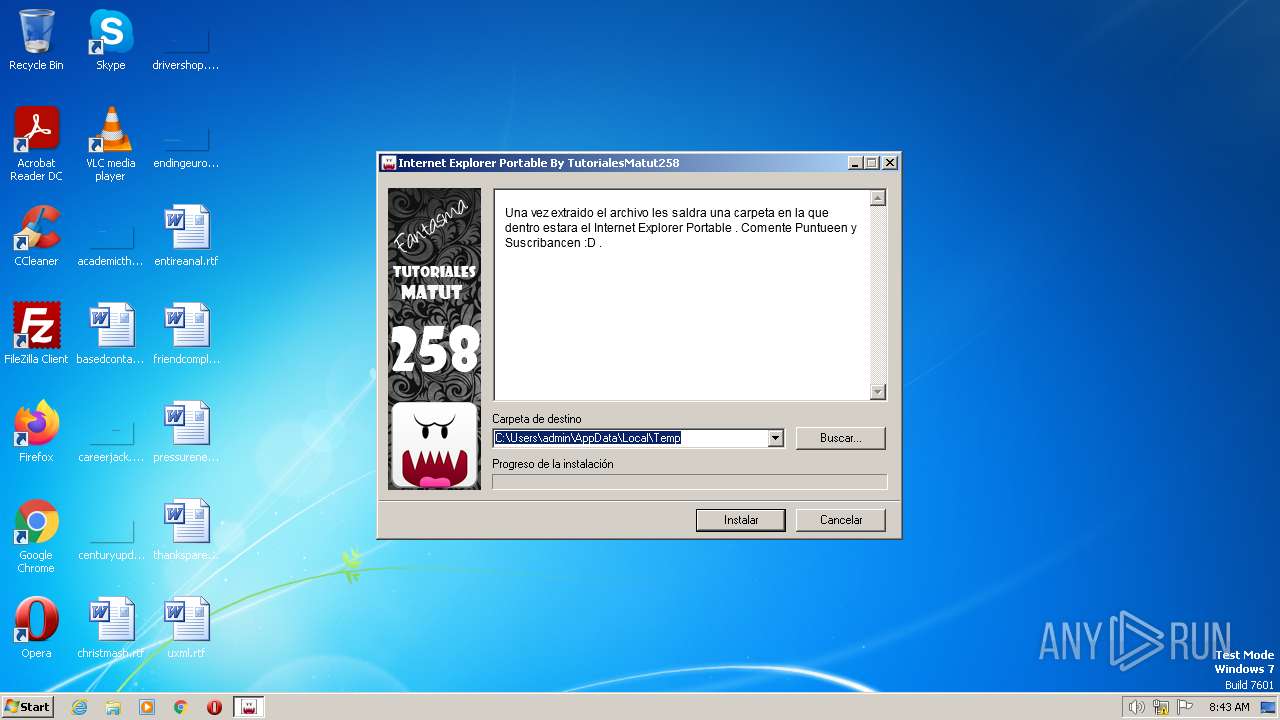Click the installer title bar icon

[389, 163]
